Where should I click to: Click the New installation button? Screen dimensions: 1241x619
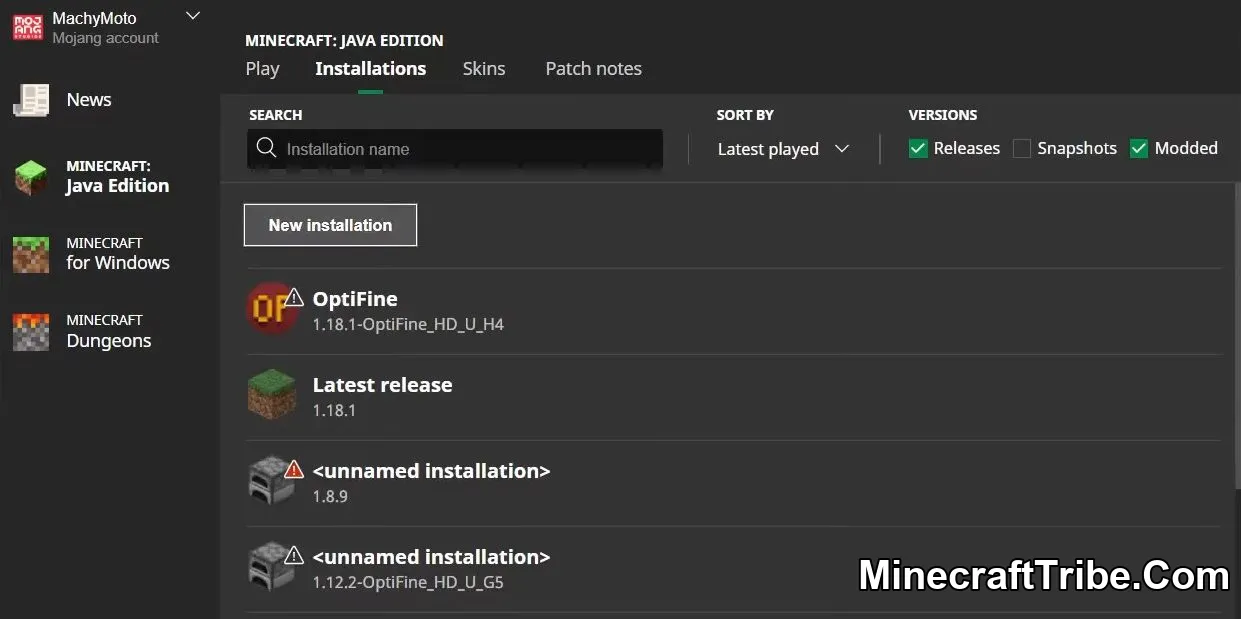[330, 225]
